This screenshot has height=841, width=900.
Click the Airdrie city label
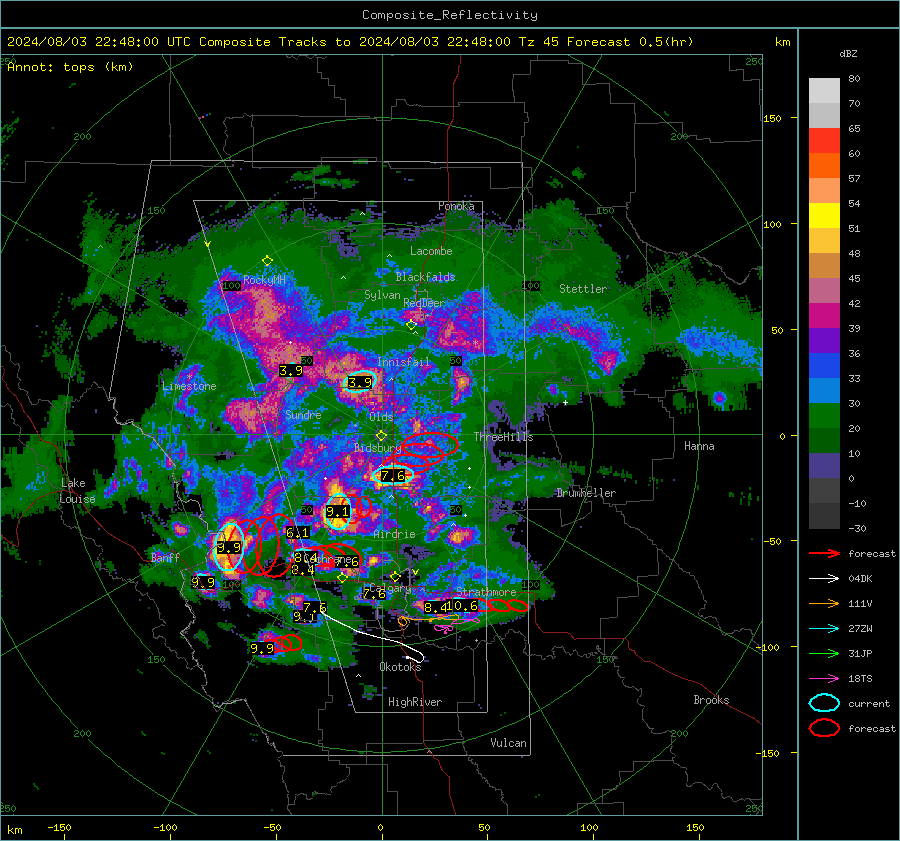[394, 534]
